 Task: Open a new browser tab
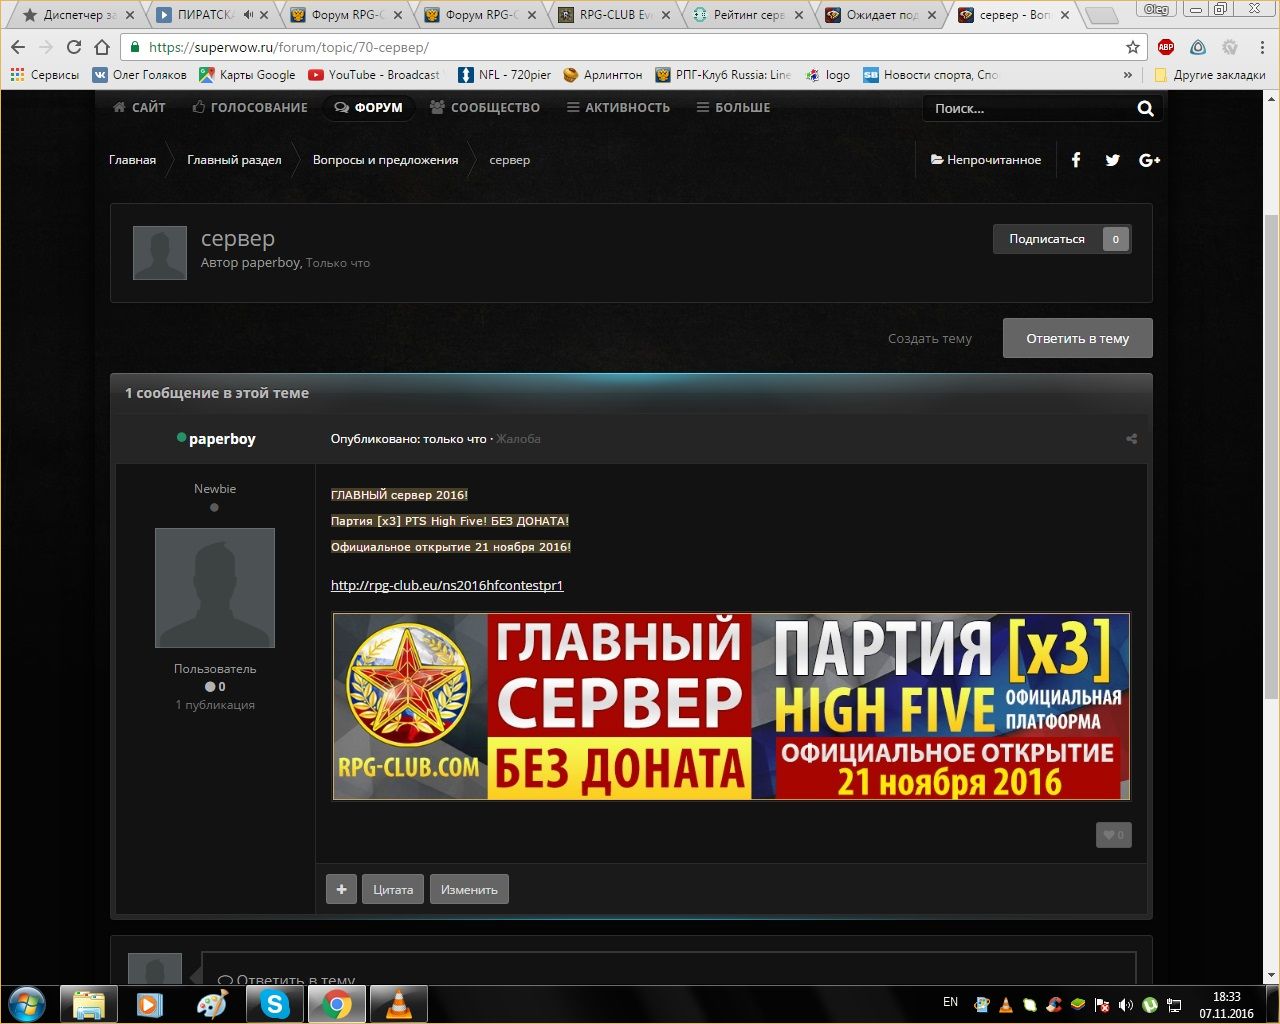(x=1101, y=15)
